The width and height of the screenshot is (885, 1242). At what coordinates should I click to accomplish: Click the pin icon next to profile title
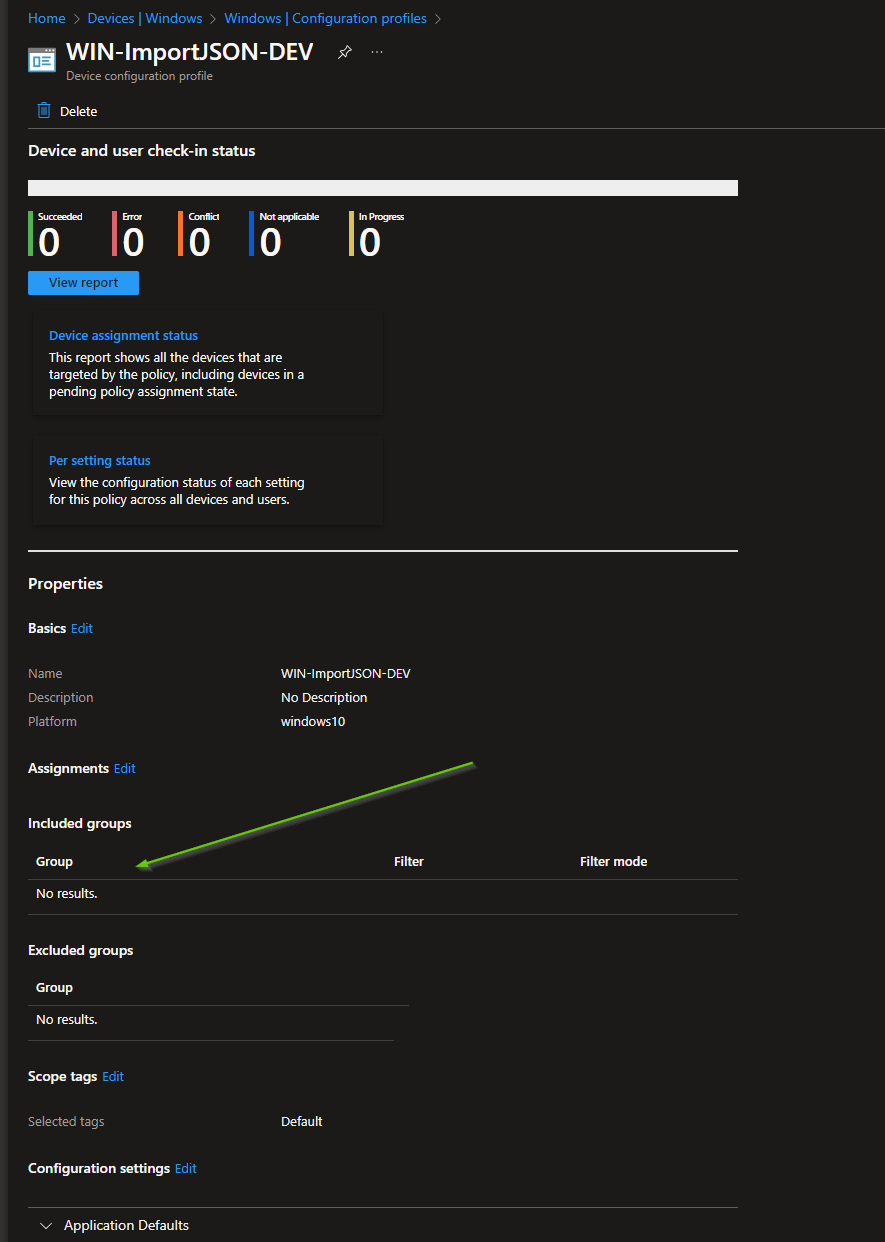point(345,53)
